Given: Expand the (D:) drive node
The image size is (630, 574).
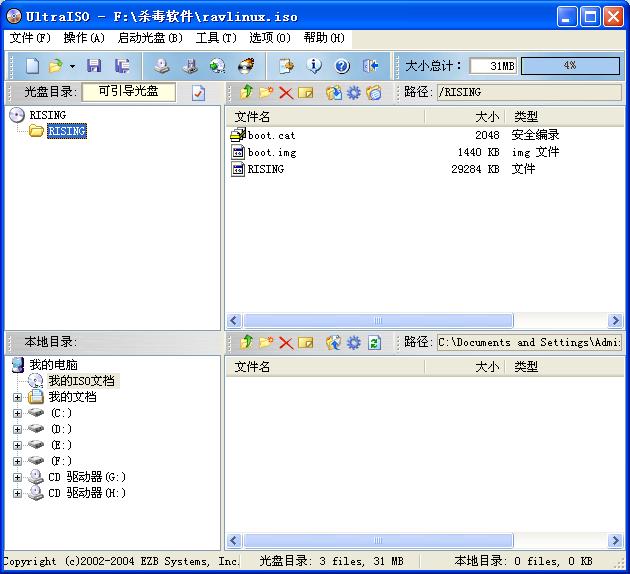Looking at the screenshot, I should [x=17, y=429].
